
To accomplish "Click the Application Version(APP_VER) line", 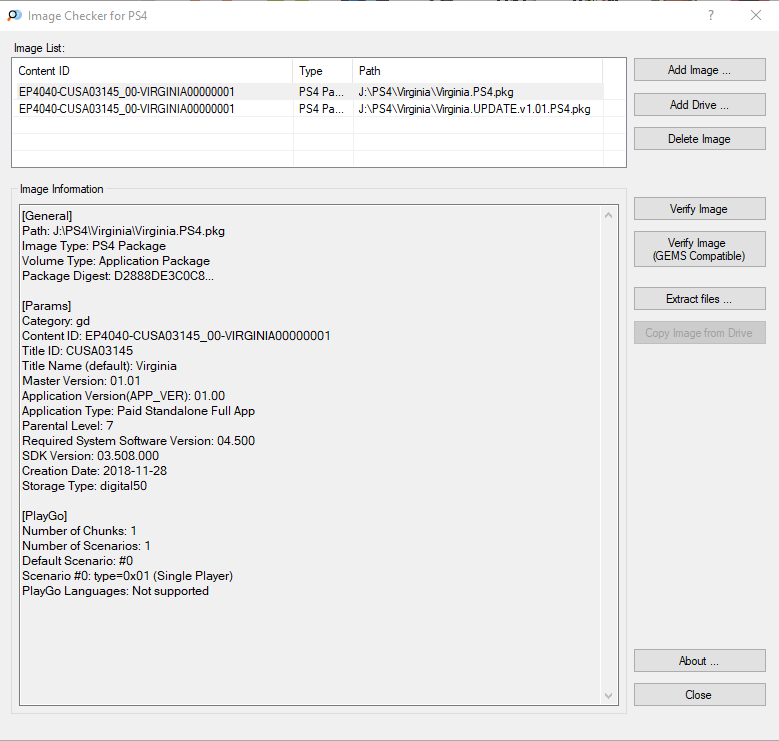I will [124, 396].
